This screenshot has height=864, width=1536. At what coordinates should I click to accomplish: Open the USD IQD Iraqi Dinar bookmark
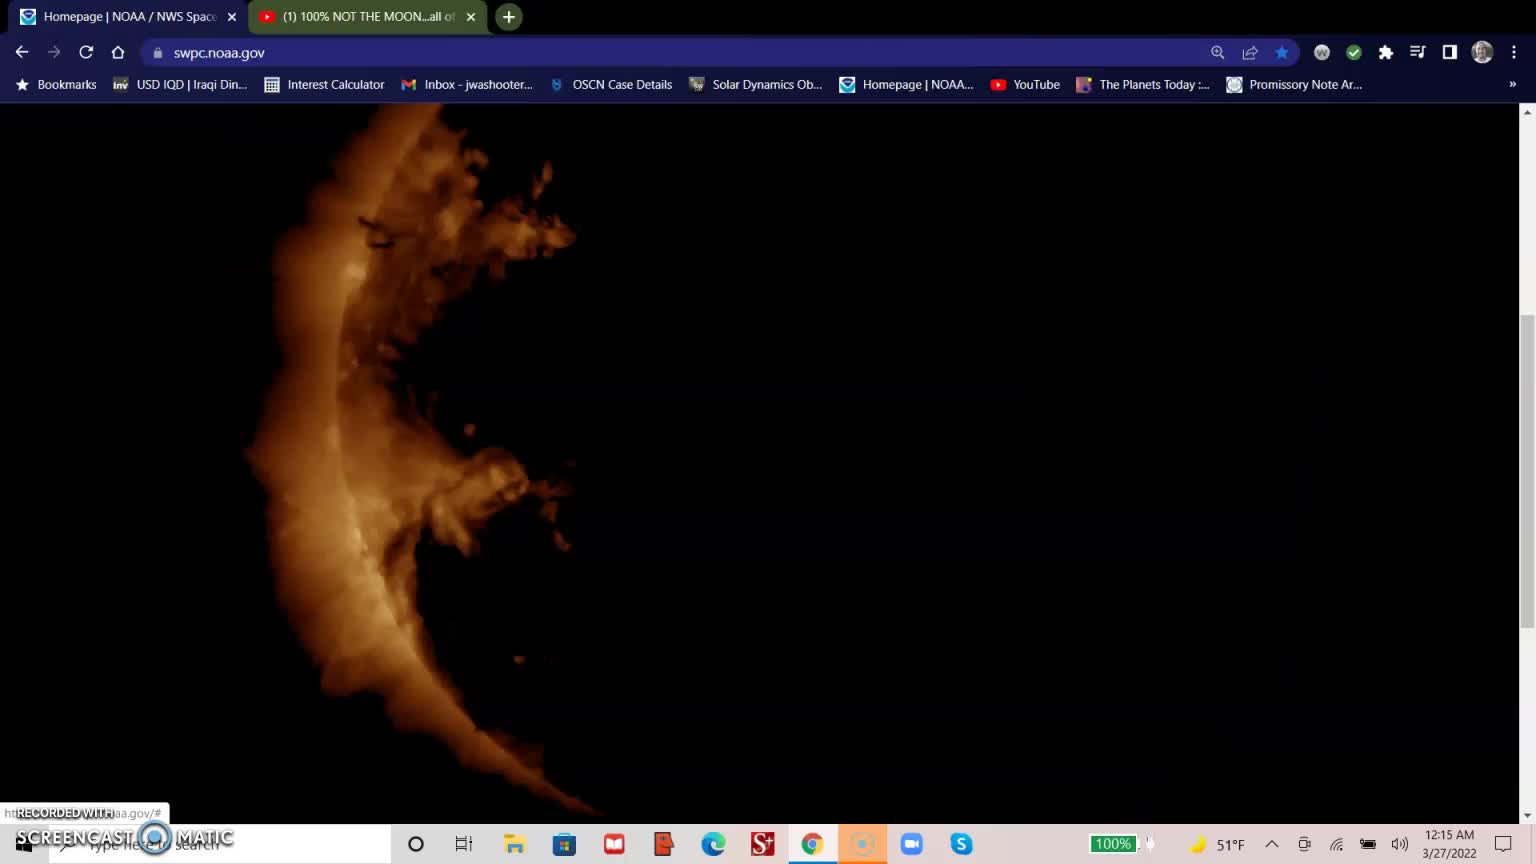180,85
